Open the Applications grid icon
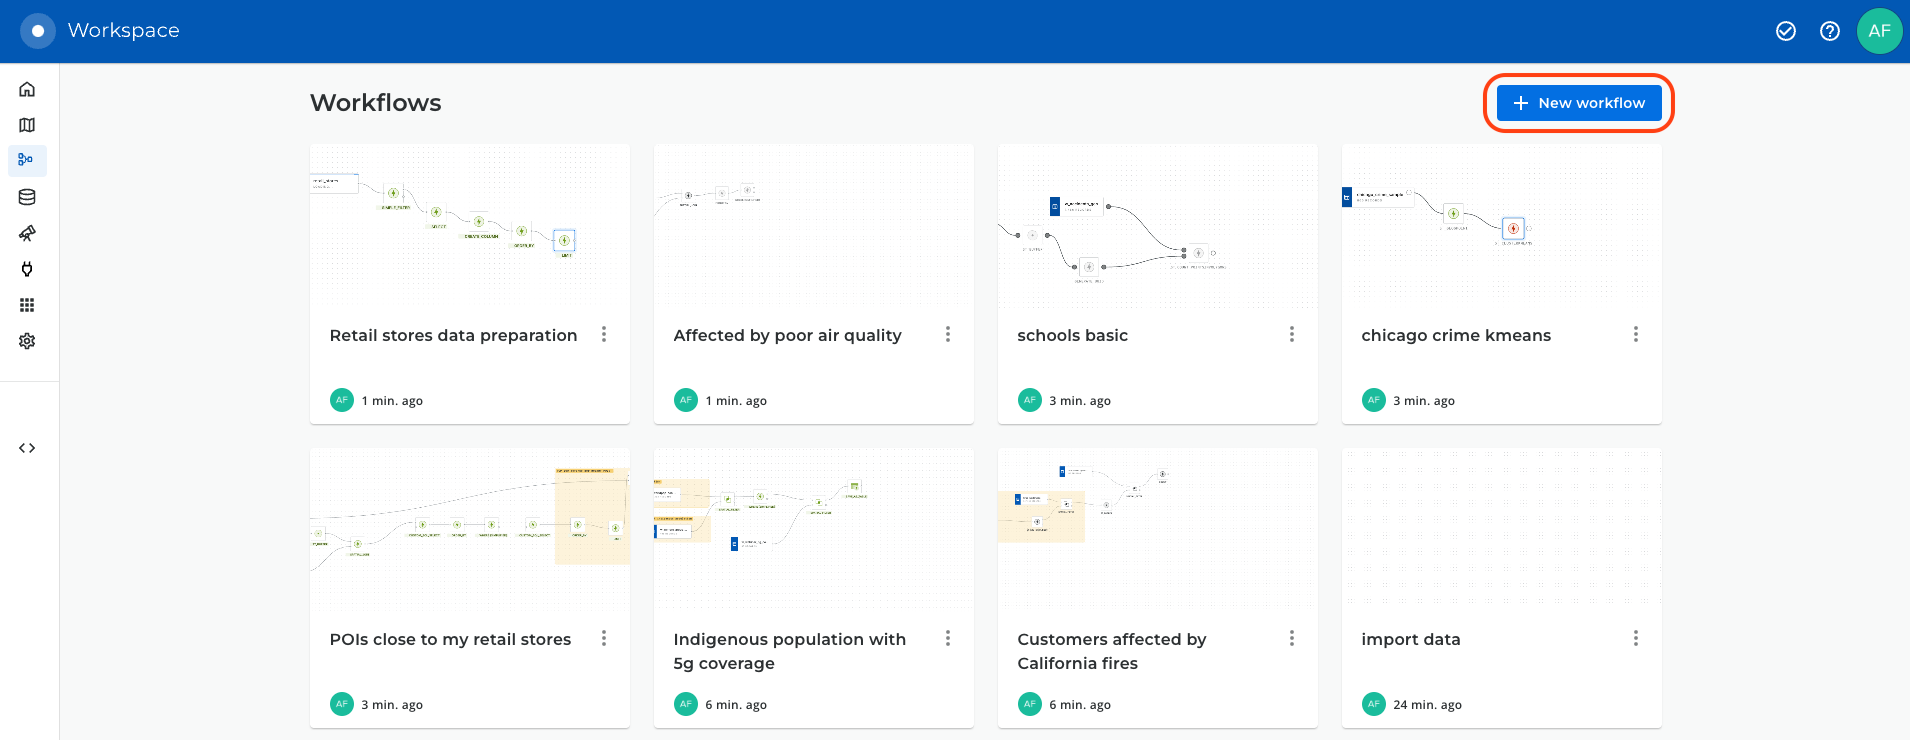Screen dimensions: 1910x740 [x=27, y=305]
